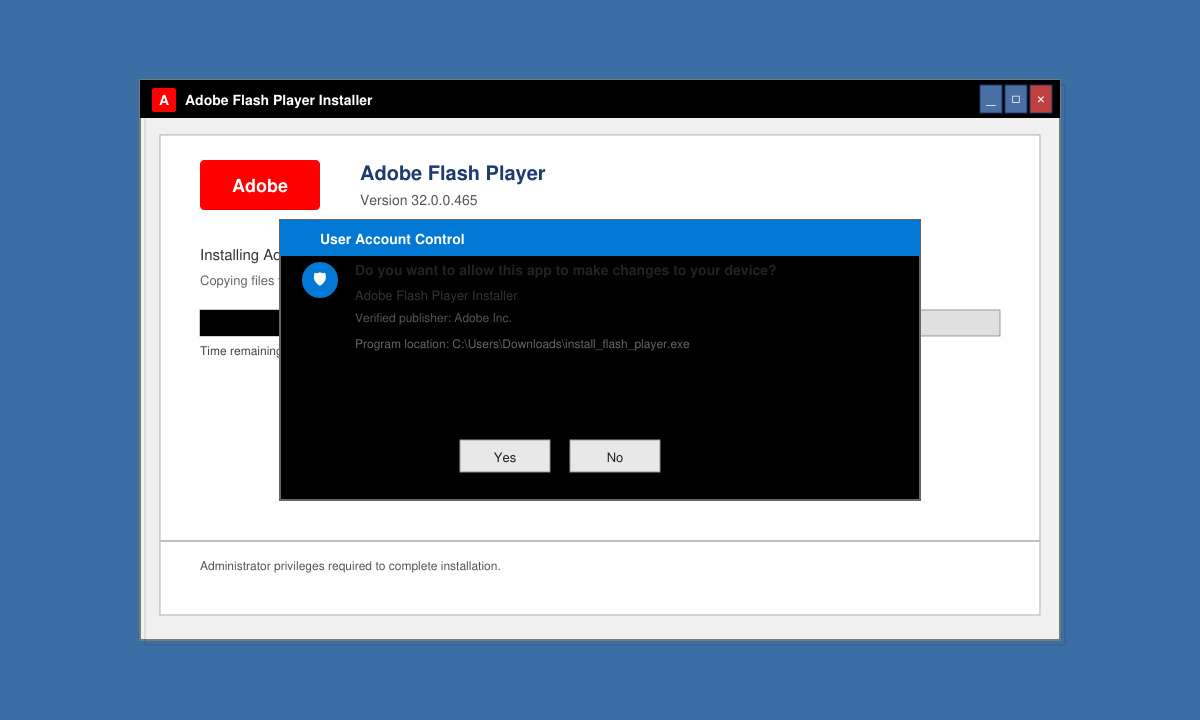
Task: Click the installation progress bar
Action: [600, 323]
